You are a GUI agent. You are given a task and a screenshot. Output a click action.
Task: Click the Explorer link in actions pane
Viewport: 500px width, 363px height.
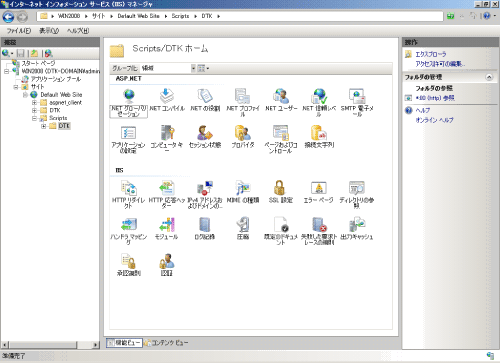430,54
